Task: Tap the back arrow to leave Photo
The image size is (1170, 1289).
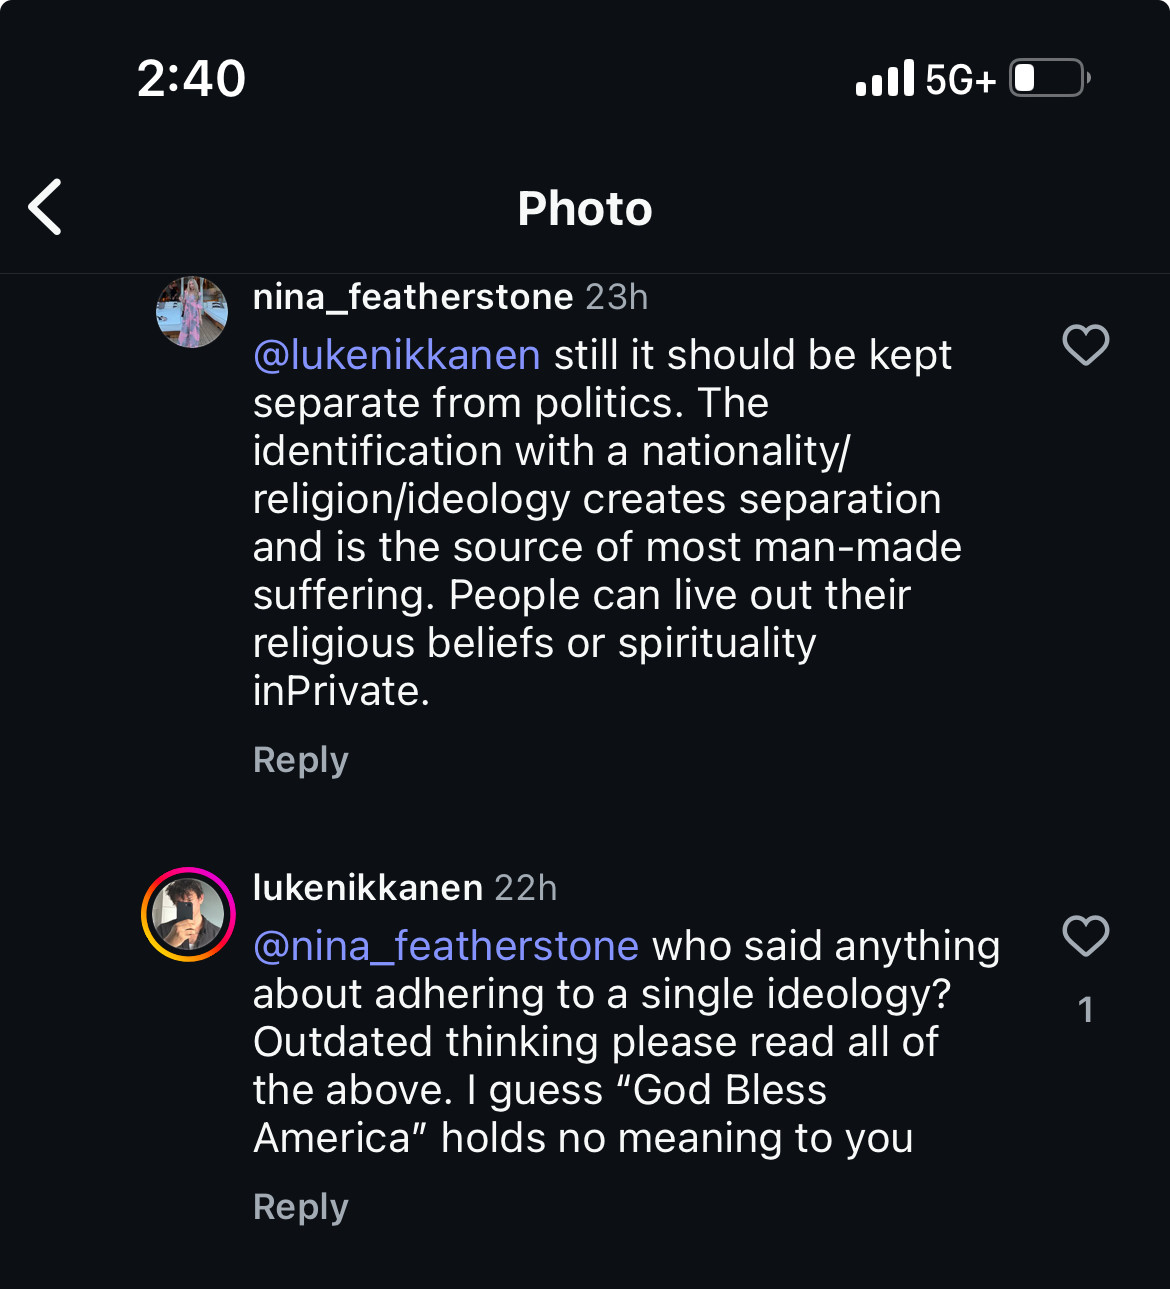Action: [x=46, y=207]
